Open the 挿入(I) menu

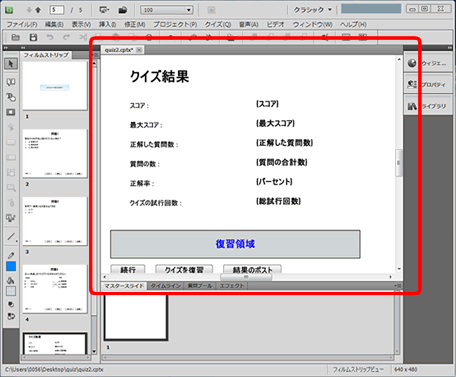tap(107, 25)
